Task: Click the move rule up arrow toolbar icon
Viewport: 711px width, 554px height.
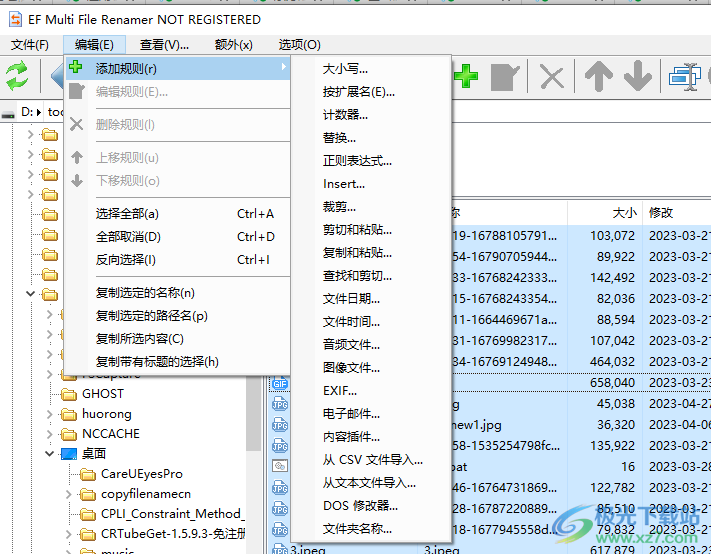Action: pyautogui.click(x=599, y=76)
